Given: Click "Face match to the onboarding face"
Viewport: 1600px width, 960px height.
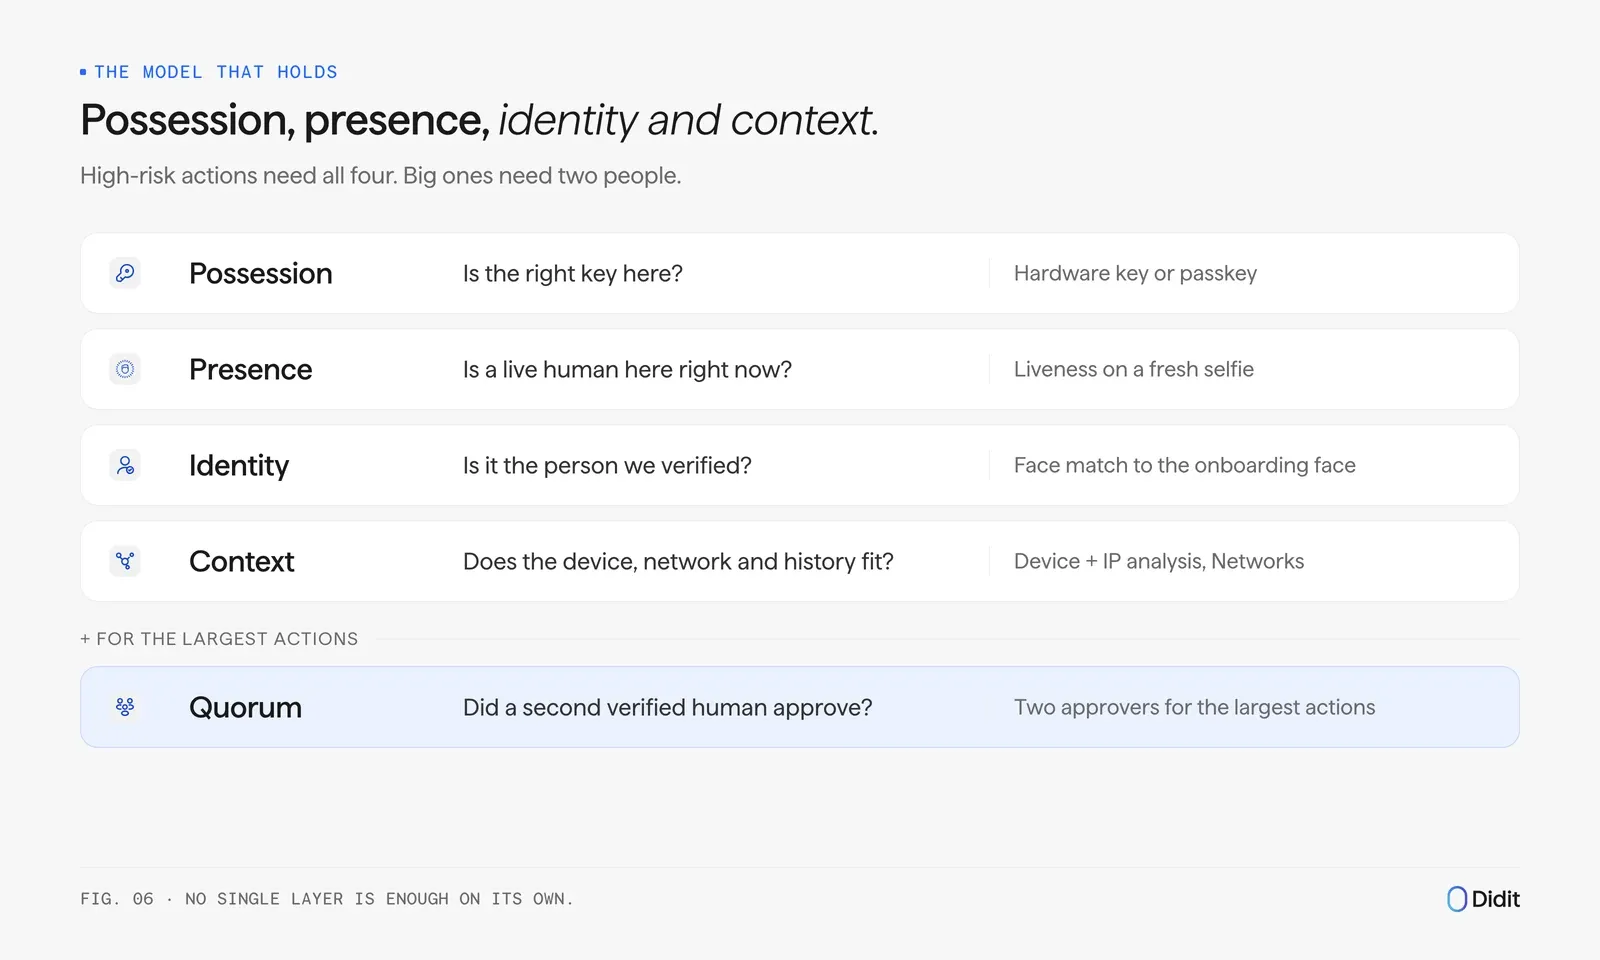Looking at the screenshot, I should pyautogui.click(x=1185, y=466).
